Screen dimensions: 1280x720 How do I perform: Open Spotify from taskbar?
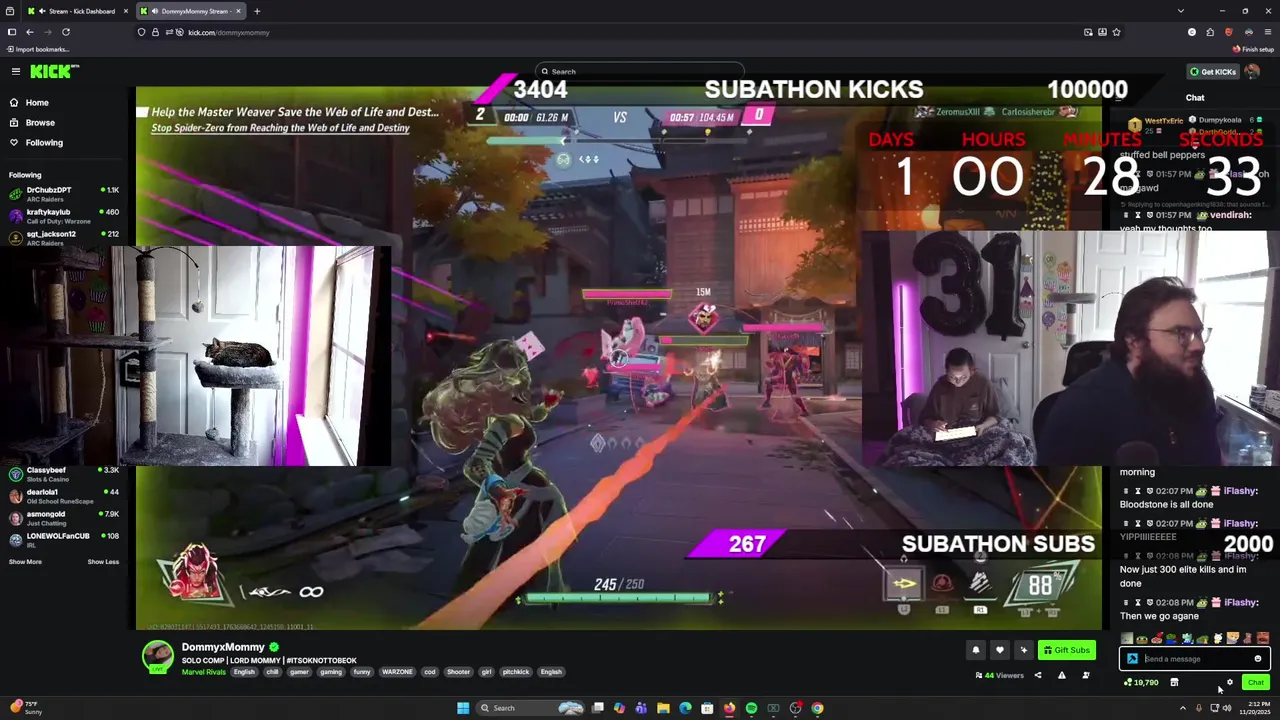[751, 708]
